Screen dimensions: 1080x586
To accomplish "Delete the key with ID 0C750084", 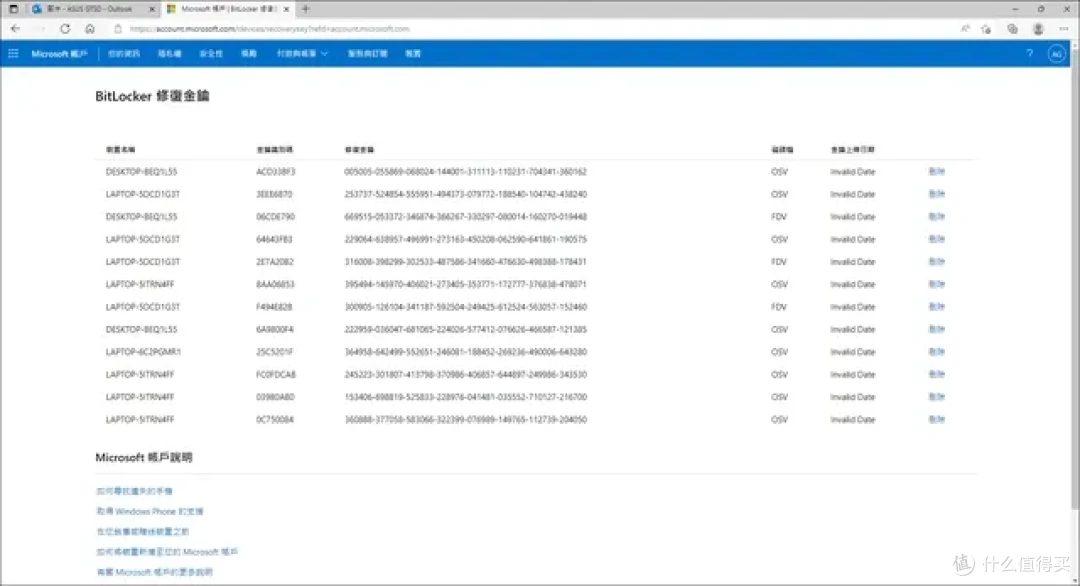I will pos(937,419).
